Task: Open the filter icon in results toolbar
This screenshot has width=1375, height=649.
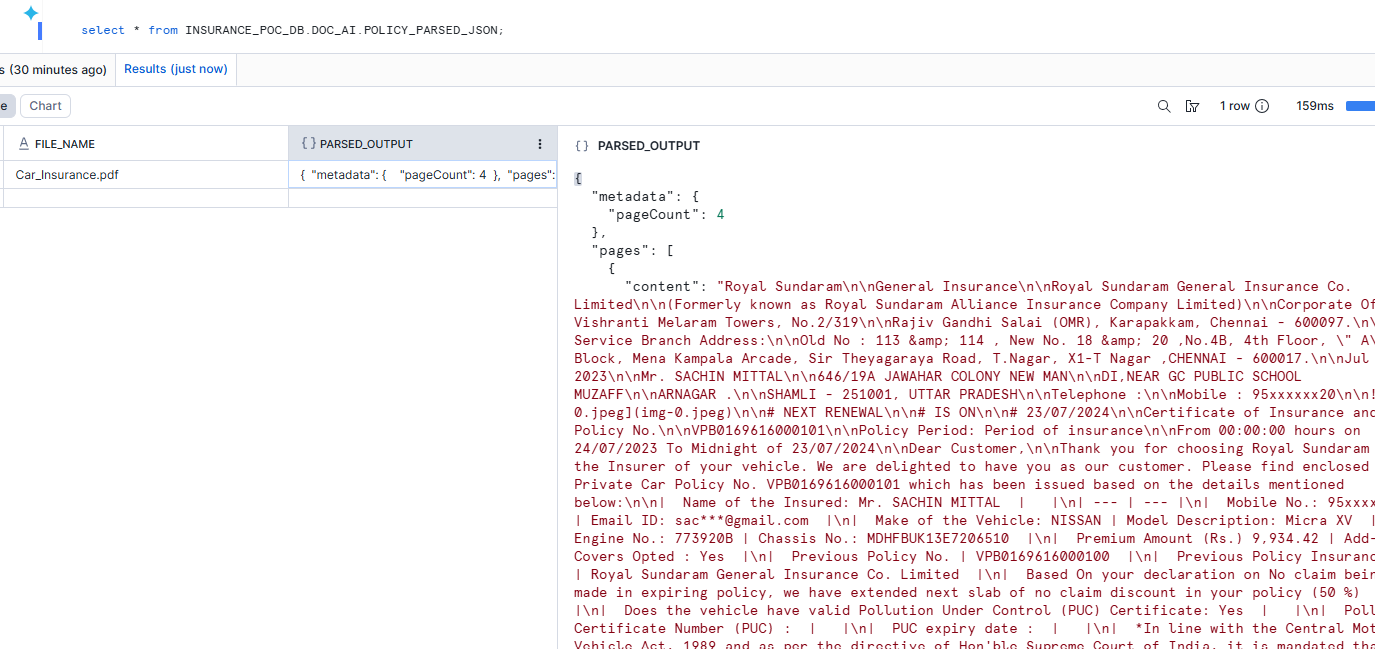Action: [x=1192, y=105]
